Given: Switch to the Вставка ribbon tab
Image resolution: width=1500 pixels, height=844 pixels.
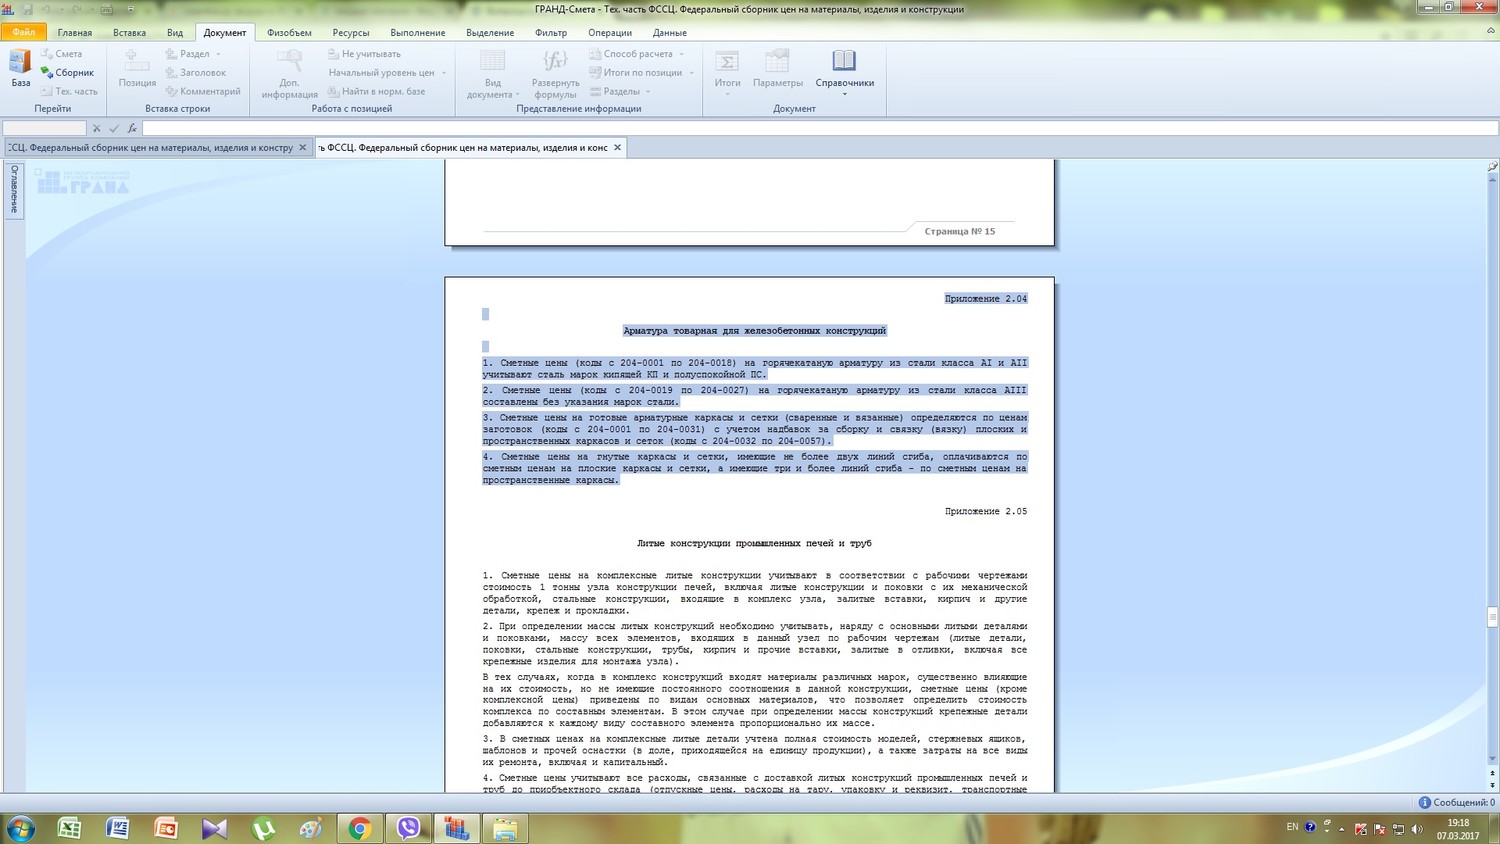Looking at the screenshot, I should coord(130,32).
